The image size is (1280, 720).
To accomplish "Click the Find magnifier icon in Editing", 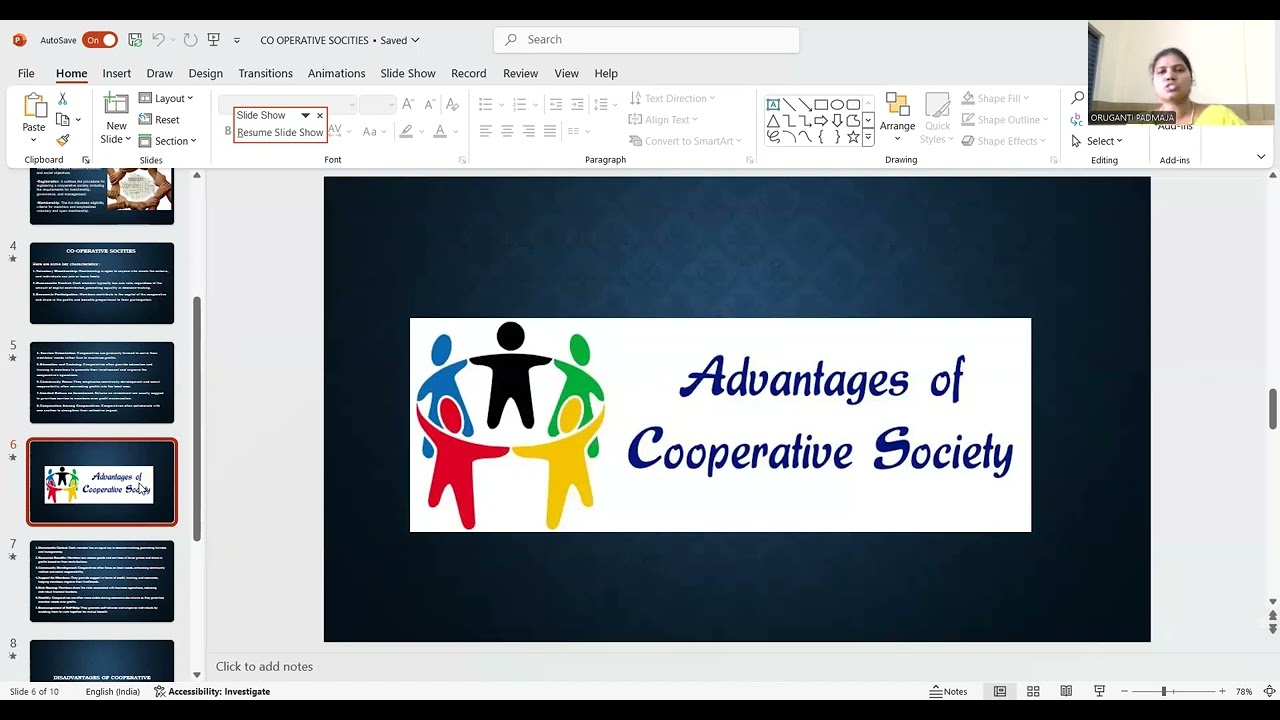I will 1077,98.
